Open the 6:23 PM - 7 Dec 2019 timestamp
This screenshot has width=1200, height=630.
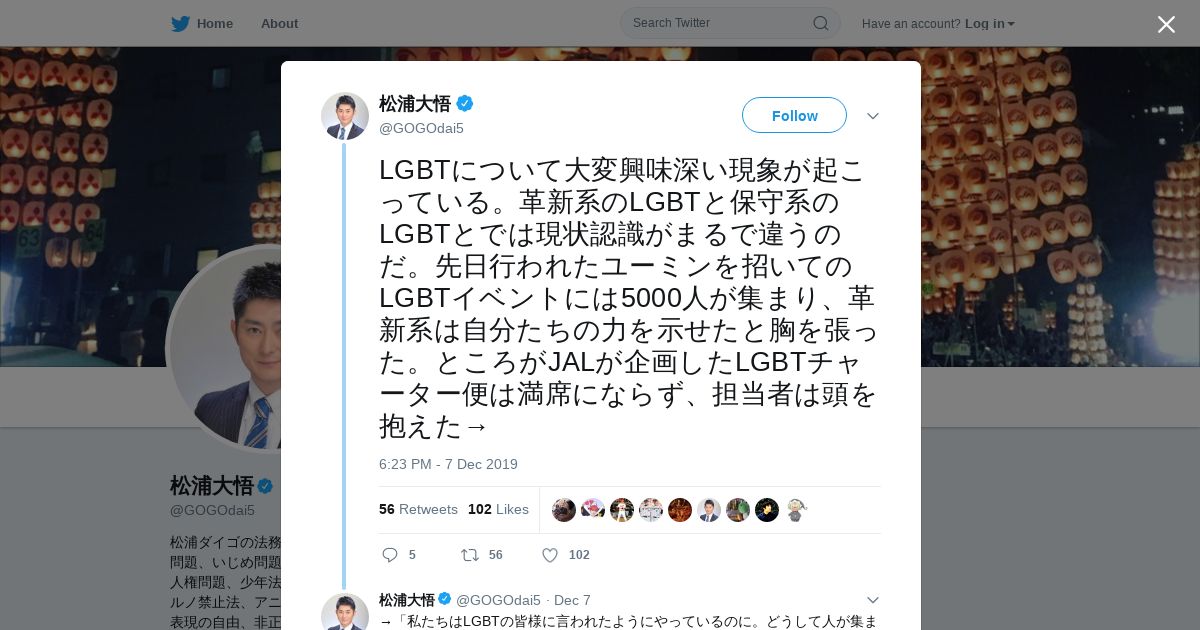pyautogui.click(x=448, y=464)
